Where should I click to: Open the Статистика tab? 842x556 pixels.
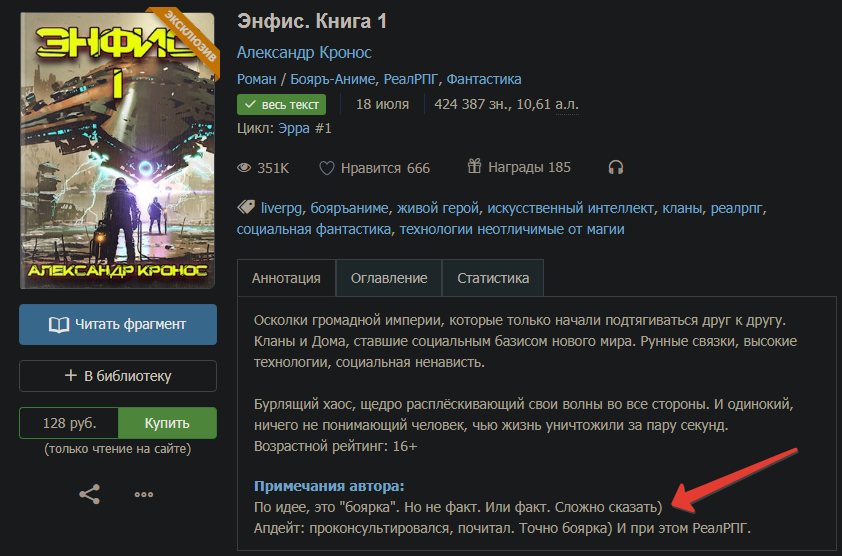493,278
